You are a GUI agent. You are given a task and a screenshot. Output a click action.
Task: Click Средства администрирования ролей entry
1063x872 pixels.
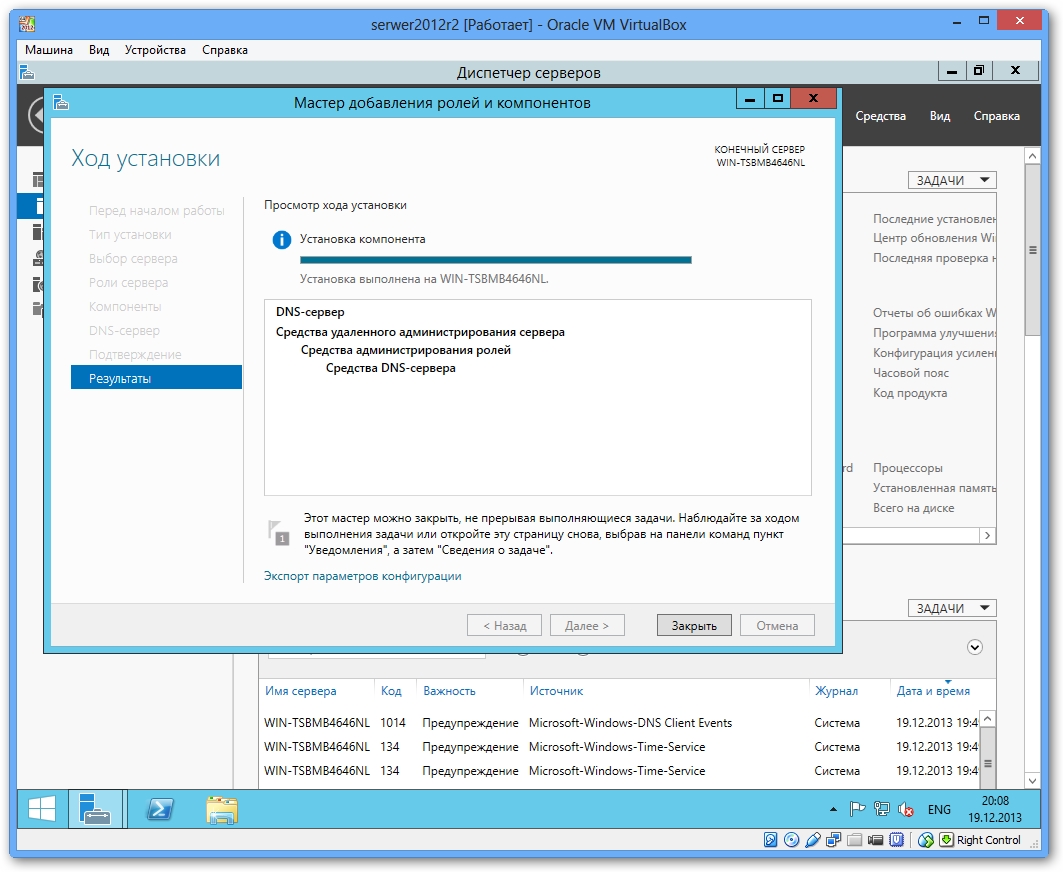coord(405,350)
